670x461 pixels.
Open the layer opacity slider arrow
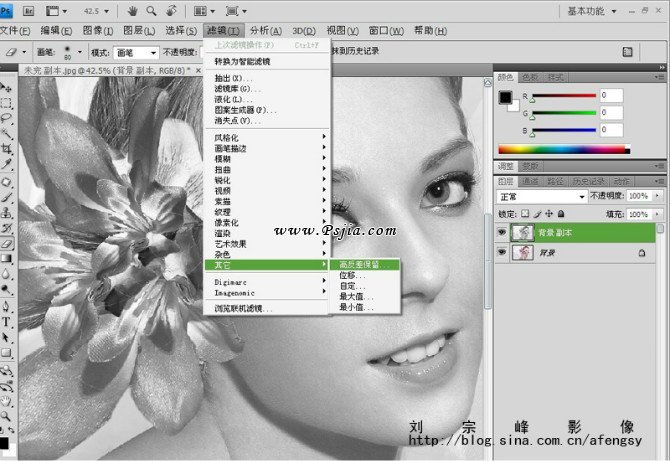657,196
